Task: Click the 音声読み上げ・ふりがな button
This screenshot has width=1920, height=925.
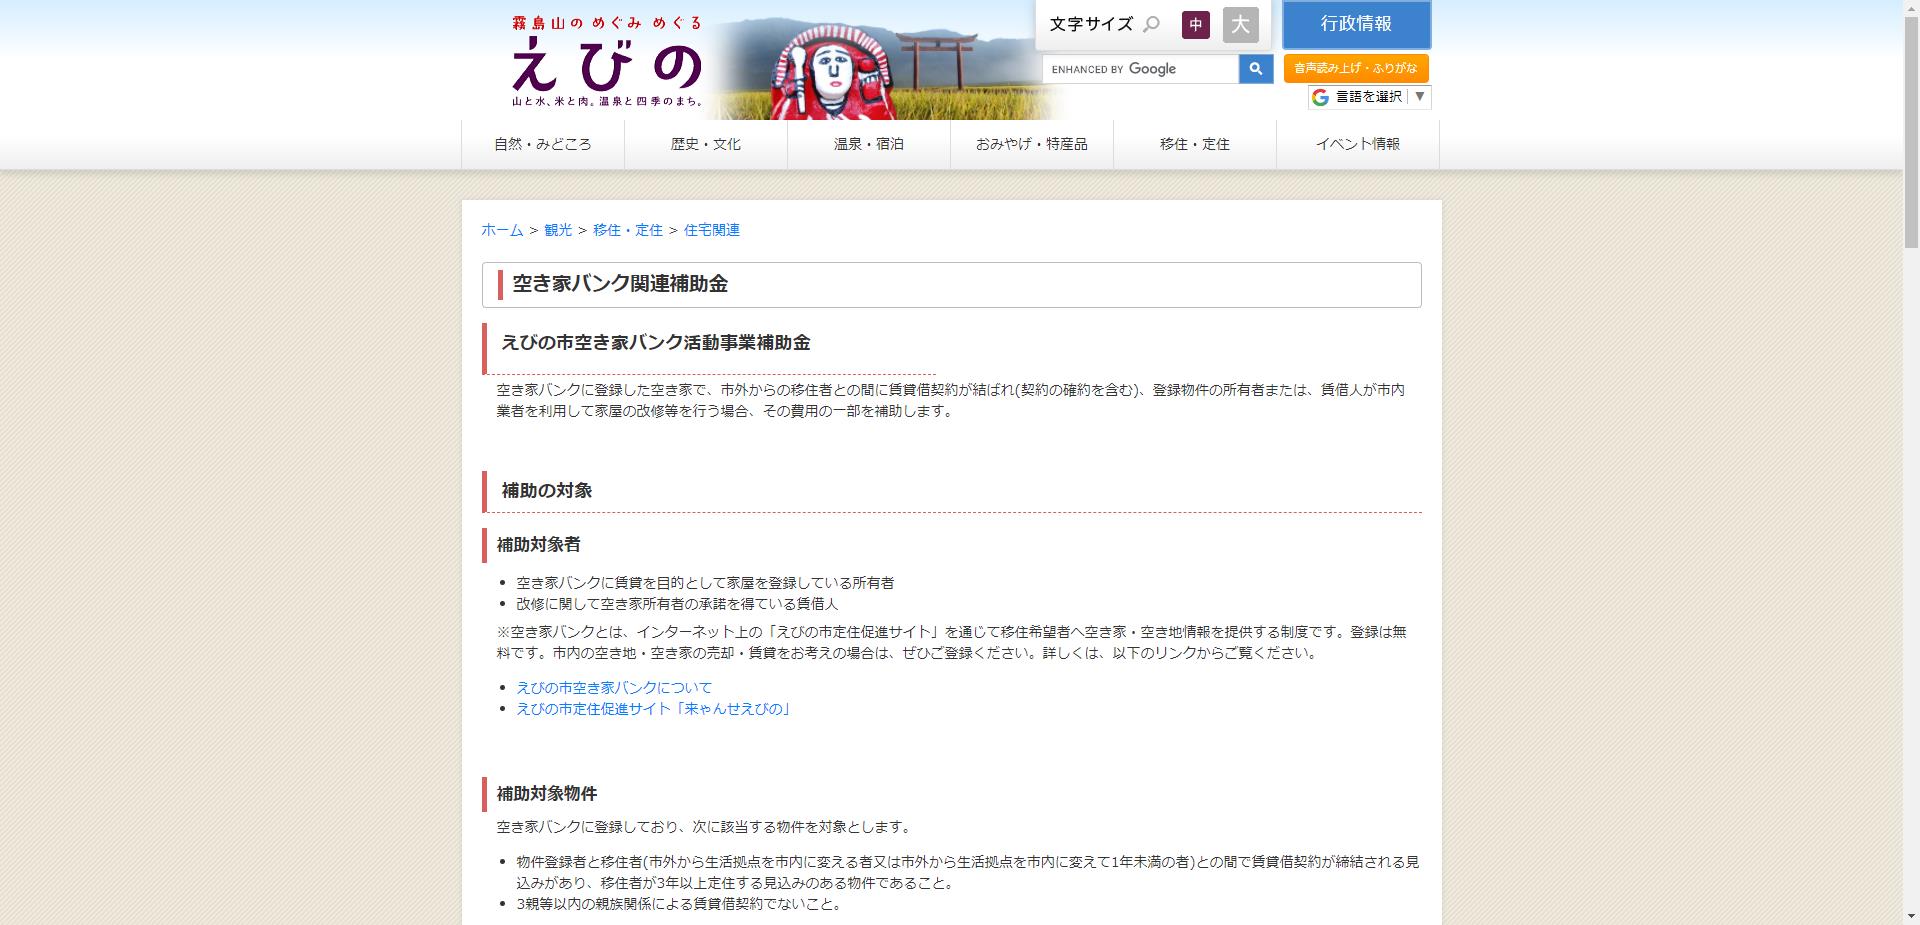Action: click(1356, 68)
